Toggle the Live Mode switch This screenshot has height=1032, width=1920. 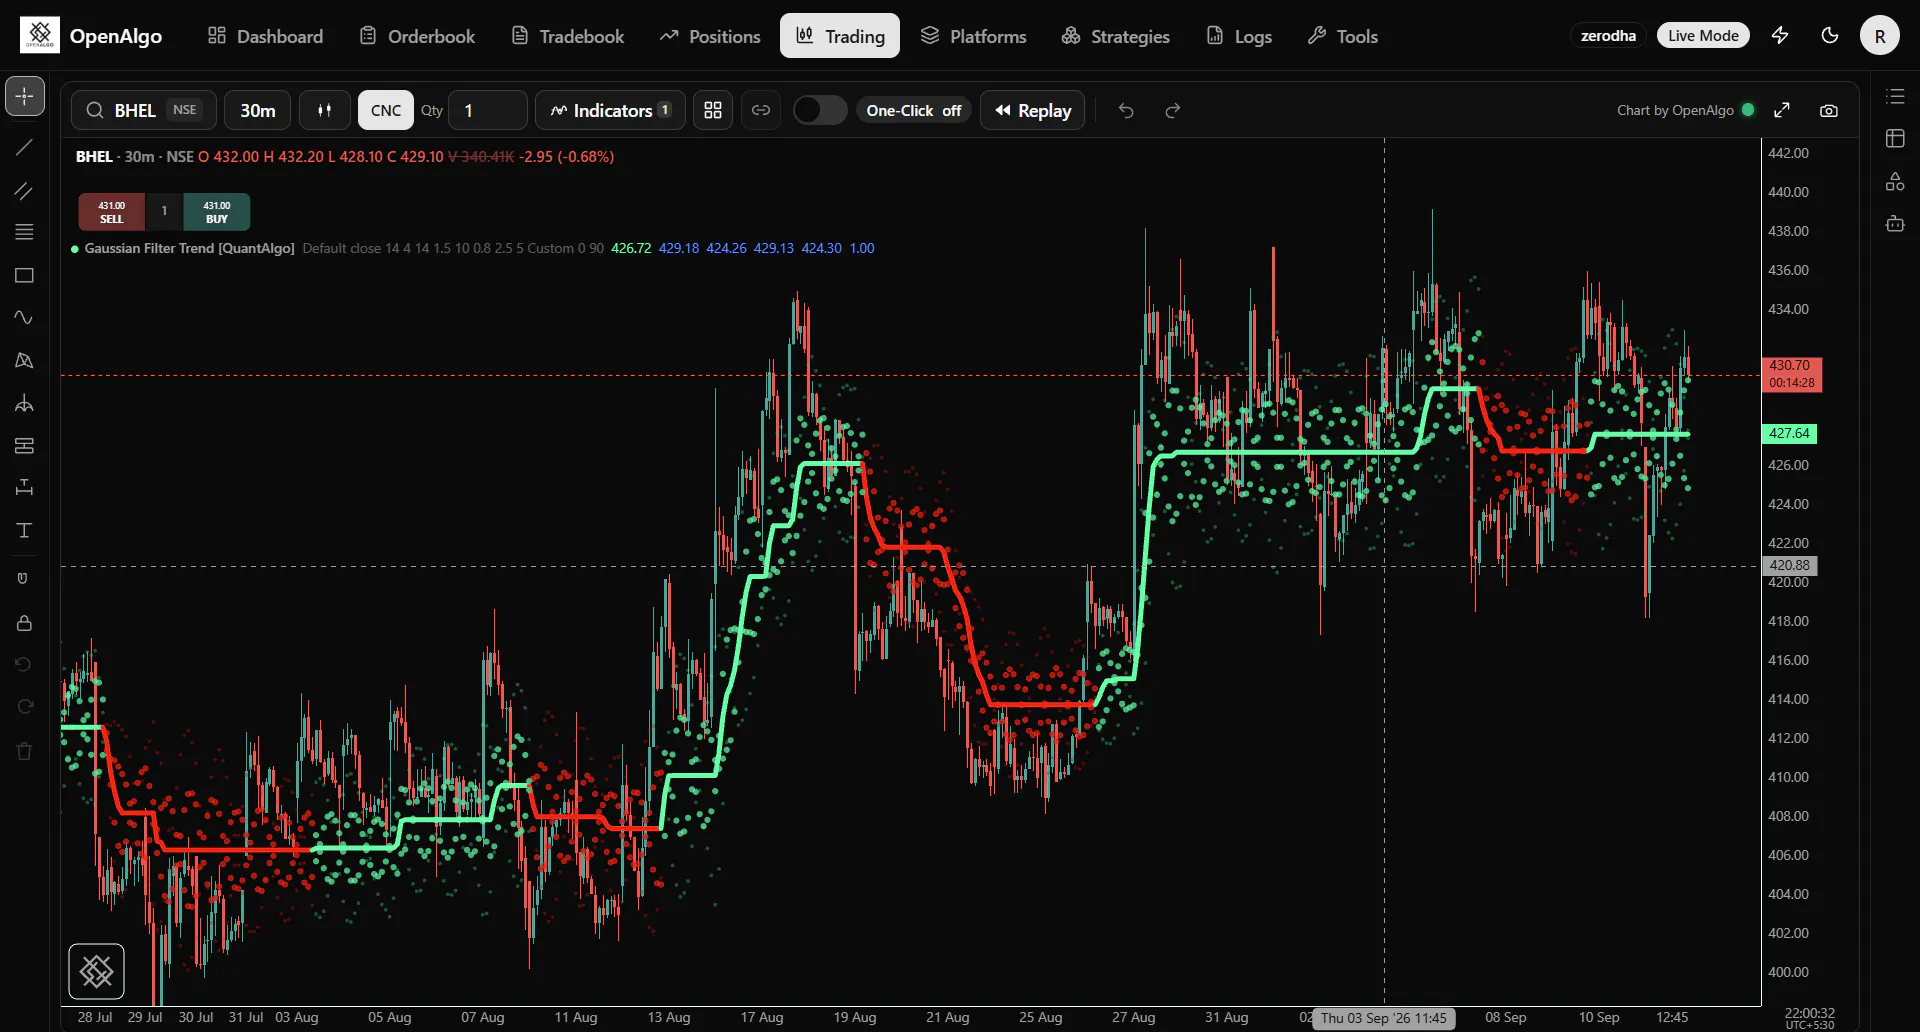click(1703, 35)
